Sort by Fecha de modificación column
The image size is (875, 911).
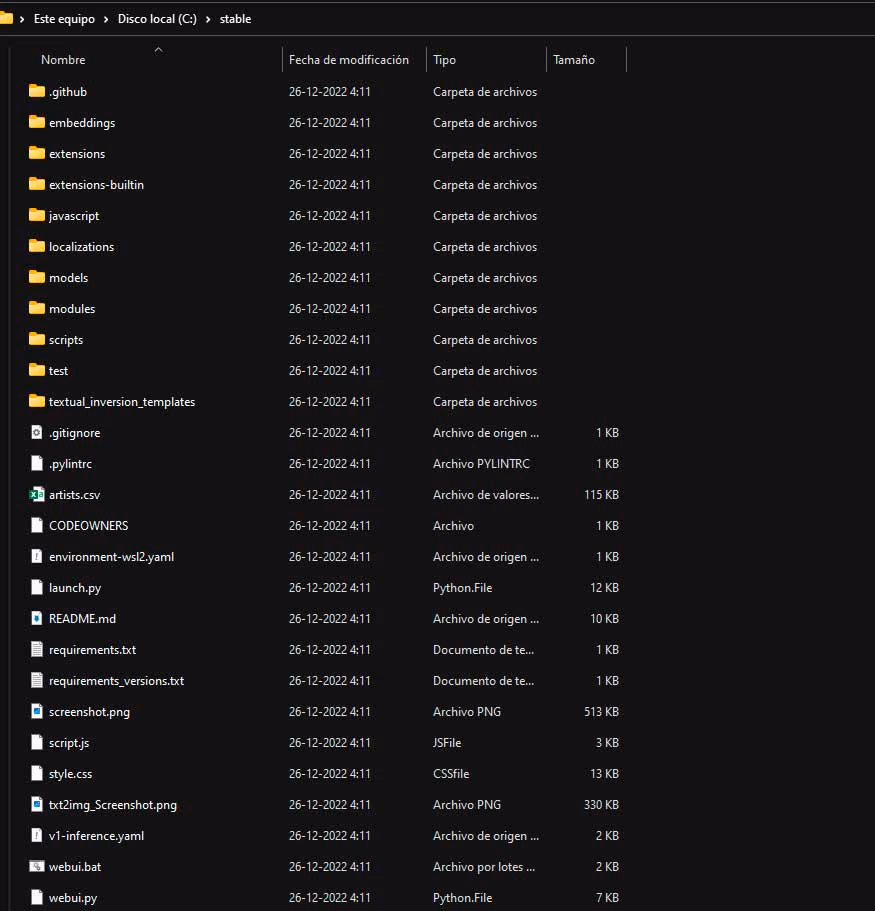[x=349, y=60]
